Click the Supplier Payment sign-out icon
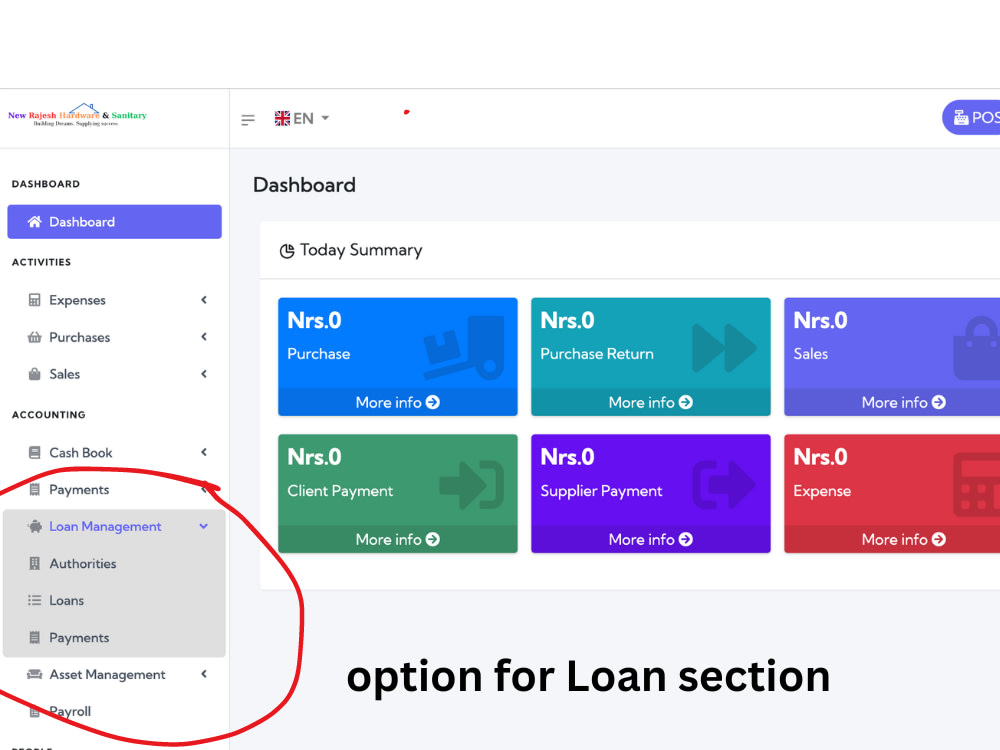 [x=724, y=485]
